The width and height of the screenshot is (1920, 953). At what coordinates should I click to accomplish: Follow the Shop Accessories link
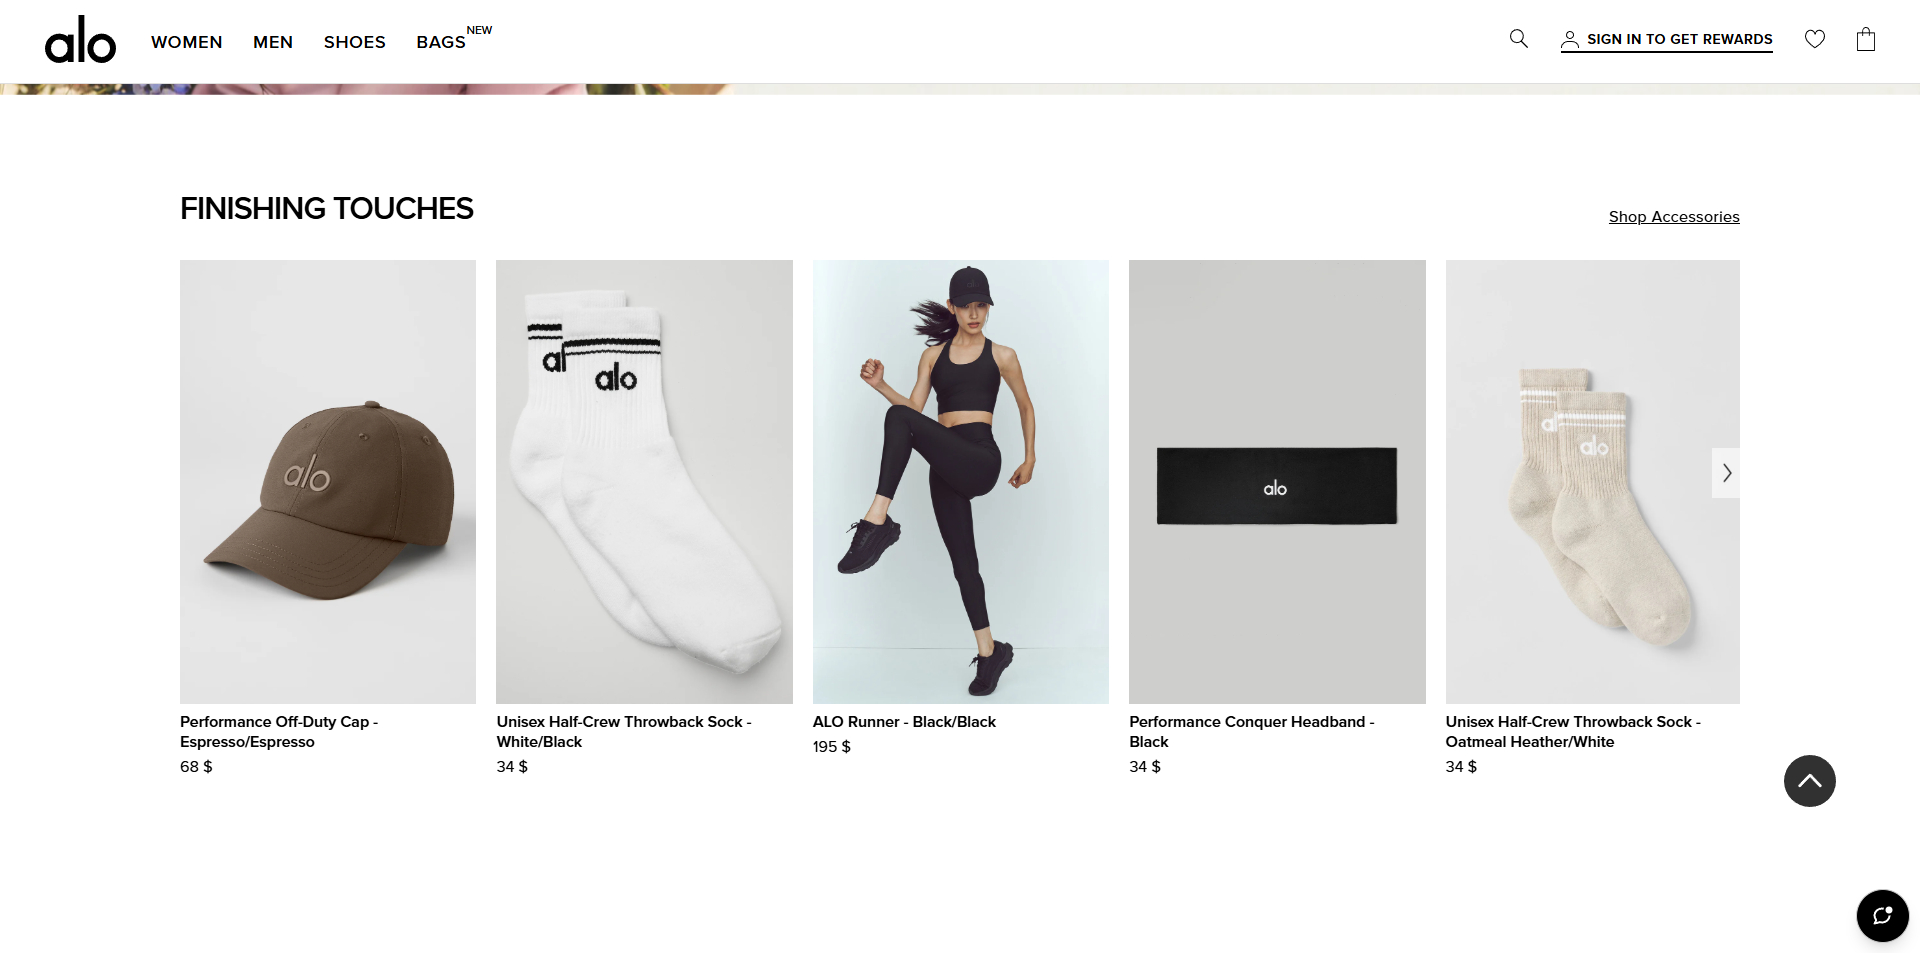[1674, 217]
